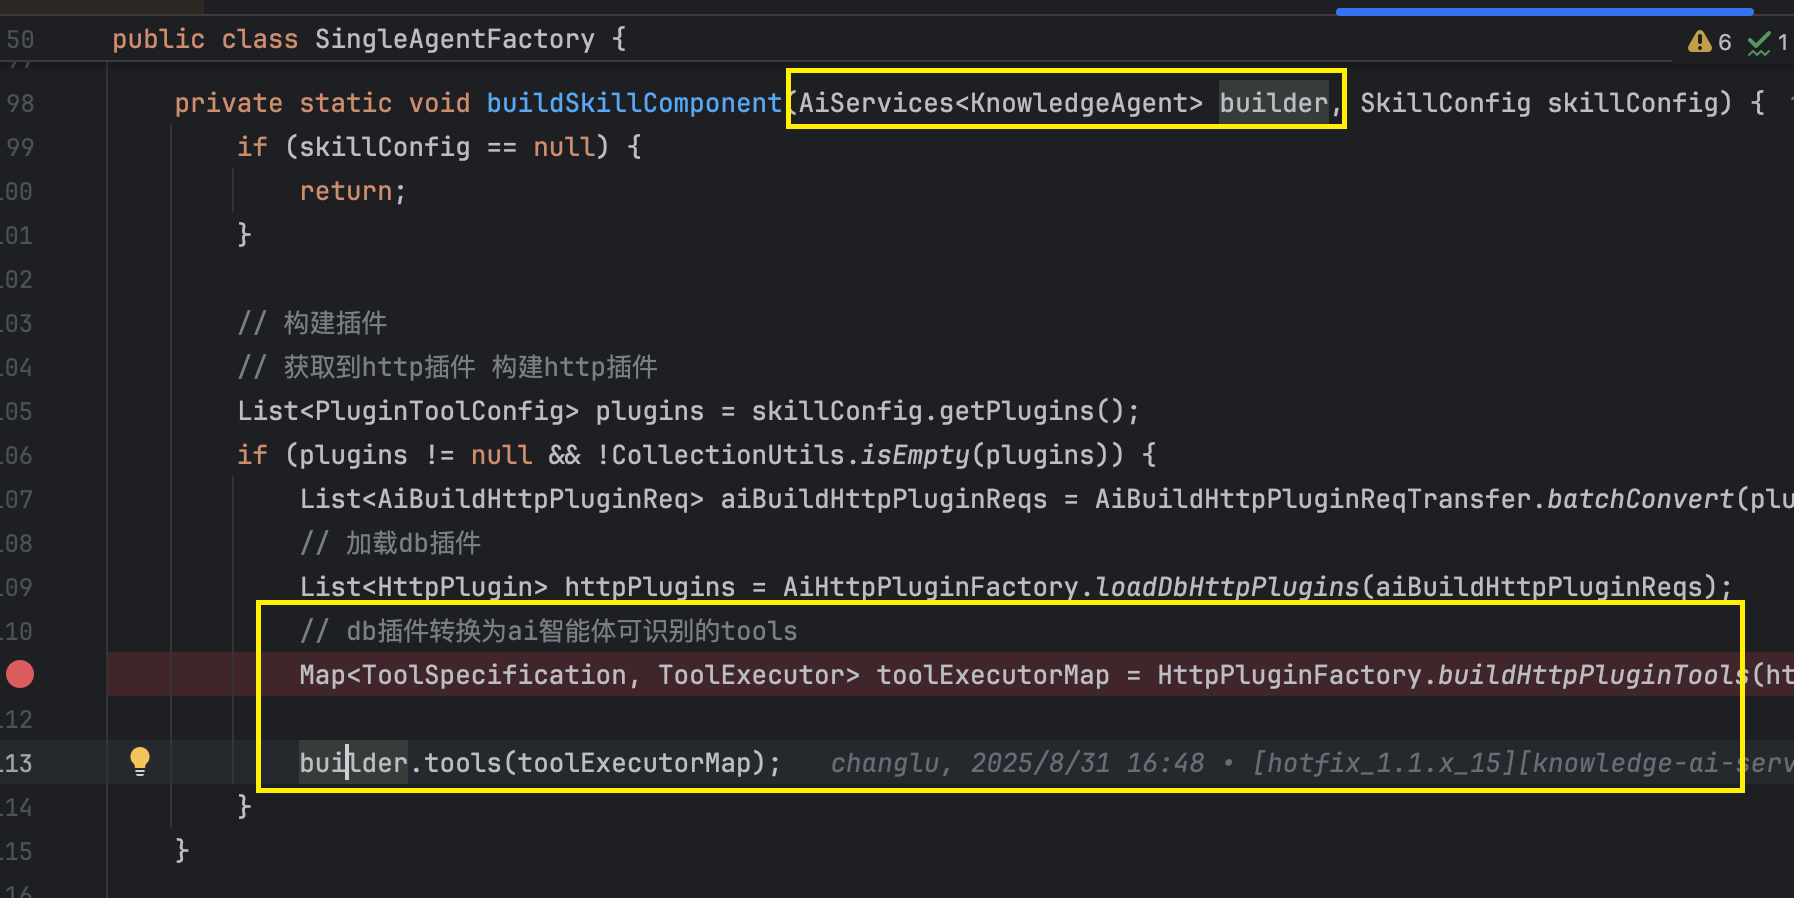Screen dimensions: 1794x898
Task: Click the 'return;' statement
Action: [353, 191]
